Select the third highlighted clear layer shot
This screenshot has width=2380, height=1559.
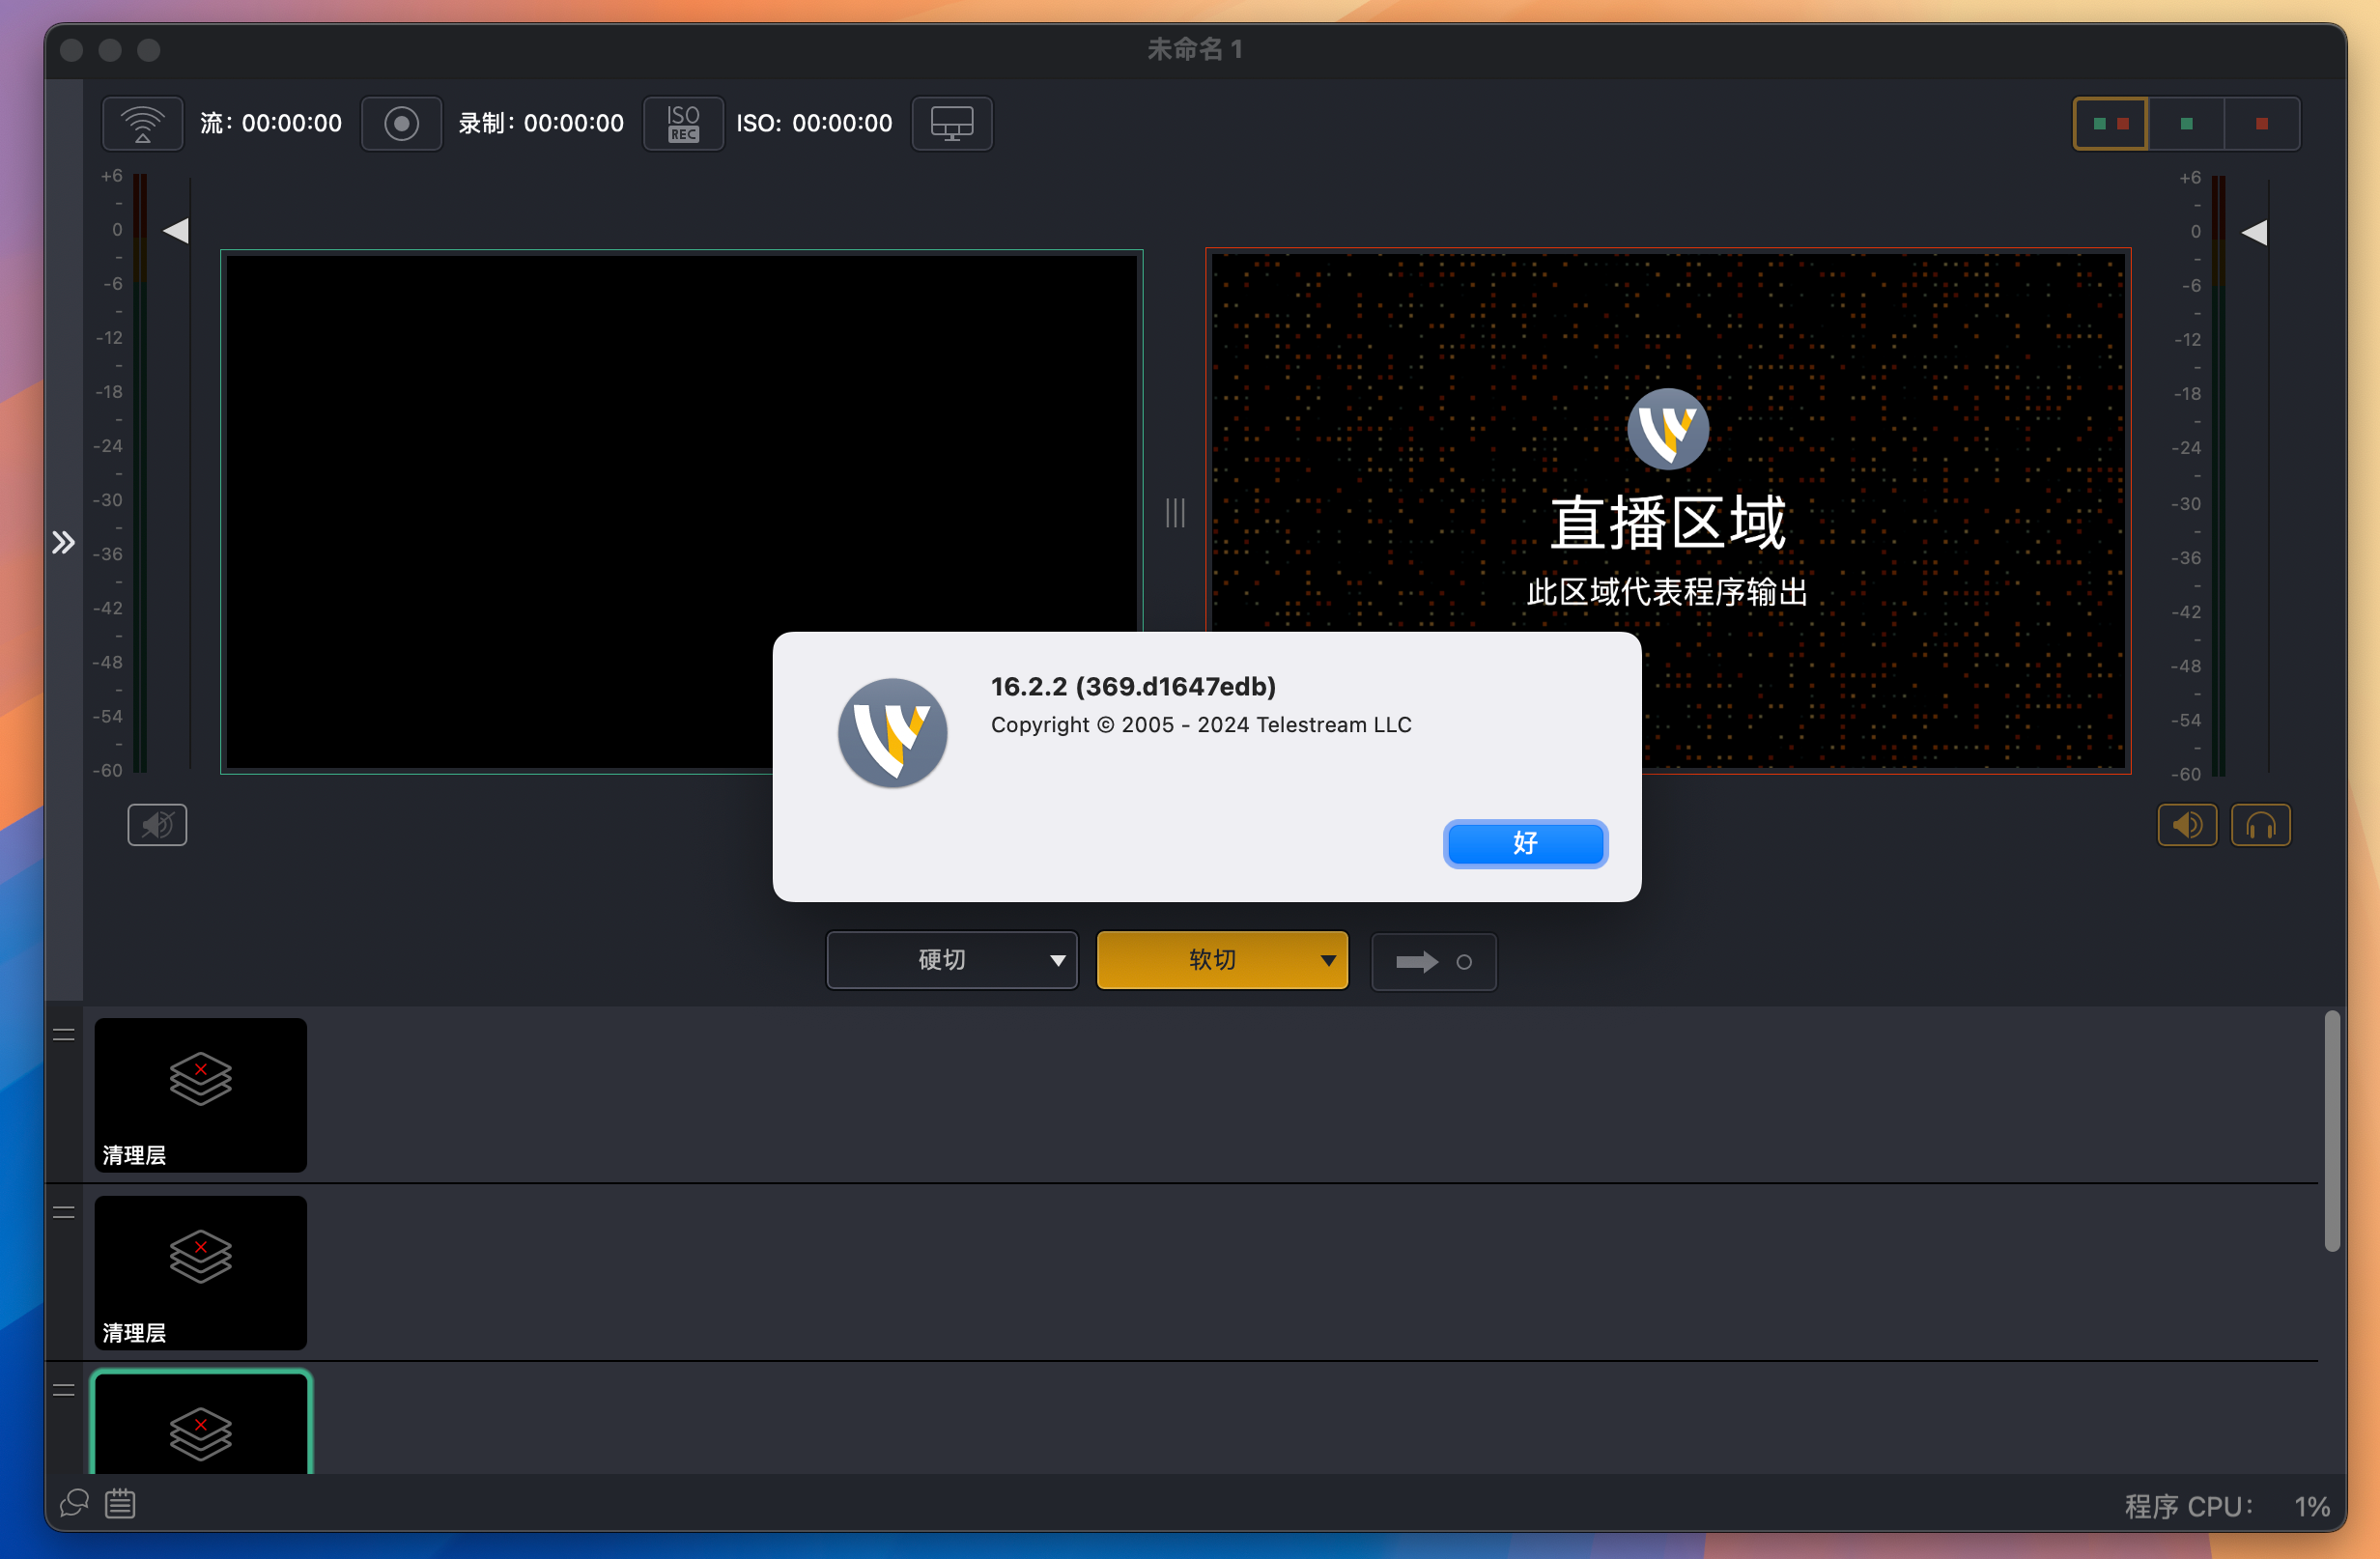(201, 1423)
